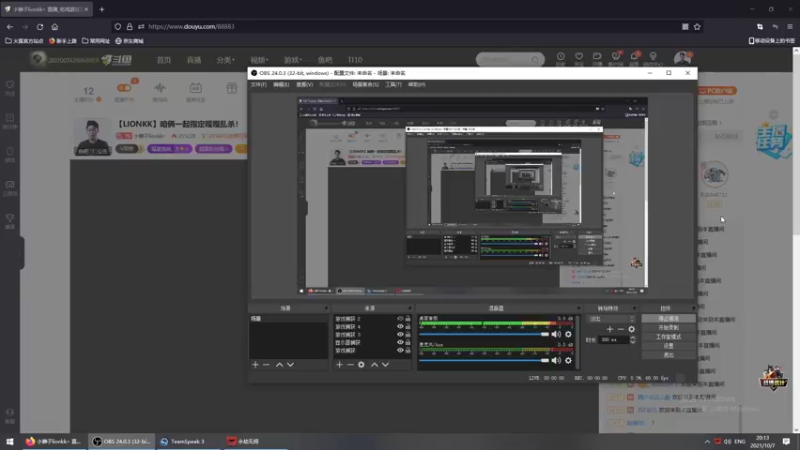Viewport: 800px width, 450px height.
Task: Lock the Window Capture 4 source
Action: point(408,327)
